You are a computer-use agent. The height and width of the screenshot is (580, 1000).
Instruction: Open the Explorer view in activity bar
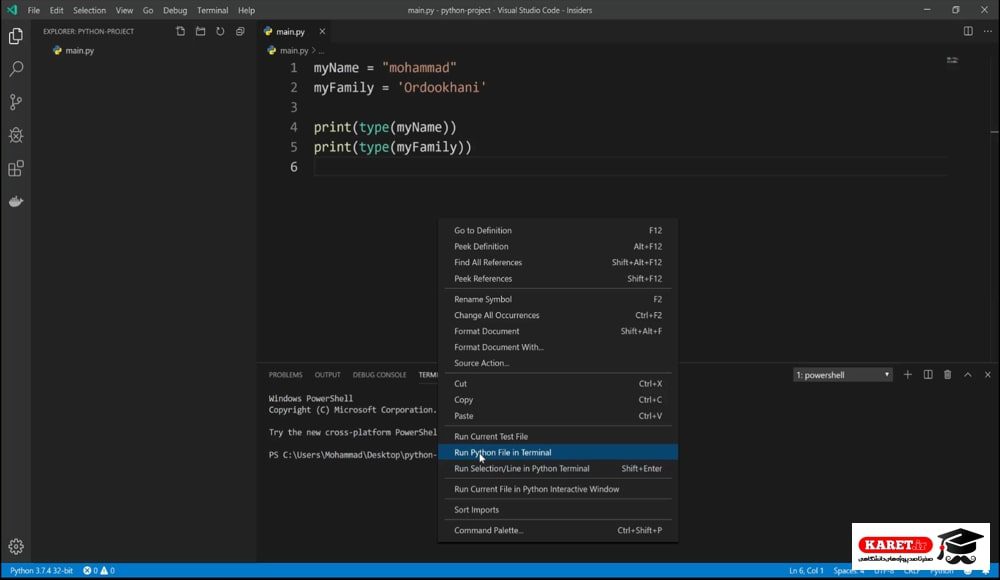(x=16, y=36)
